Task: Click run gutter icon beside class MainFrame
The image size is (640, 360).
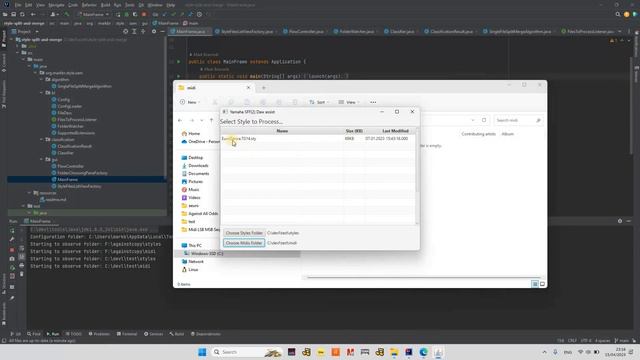Action: click(x=178, y=62)
